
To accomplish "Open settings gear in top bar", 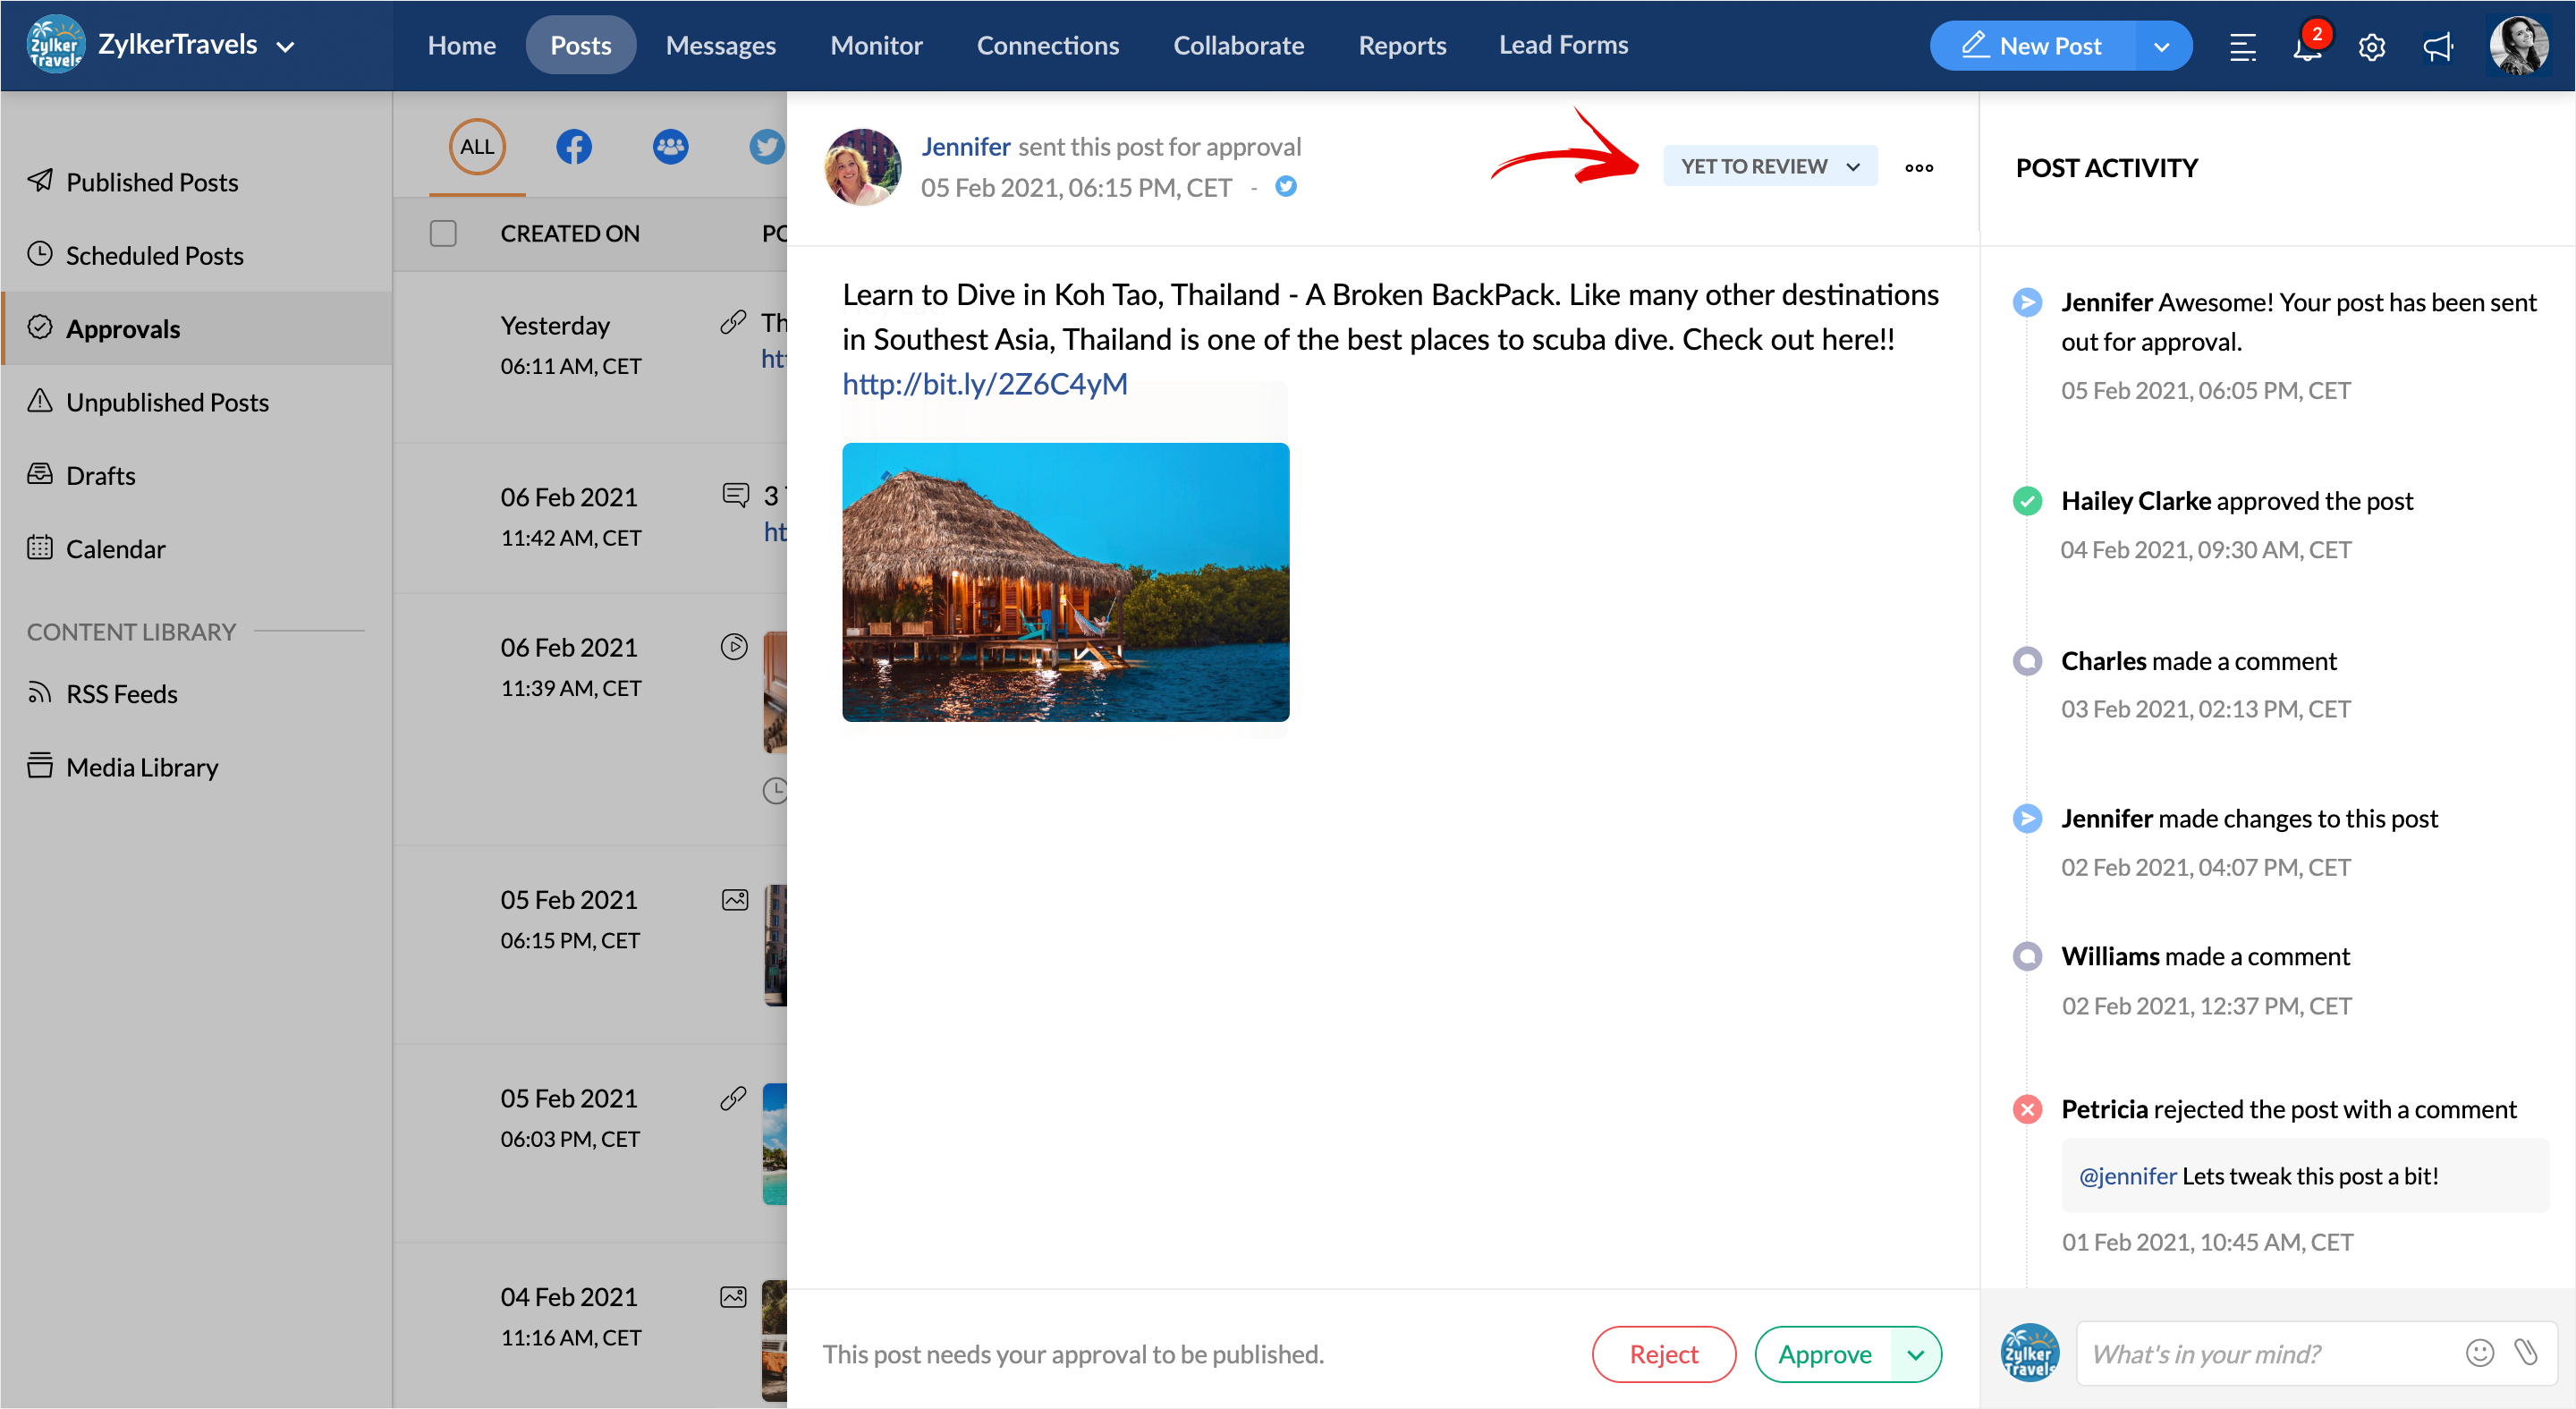I will click(2371, 47).
